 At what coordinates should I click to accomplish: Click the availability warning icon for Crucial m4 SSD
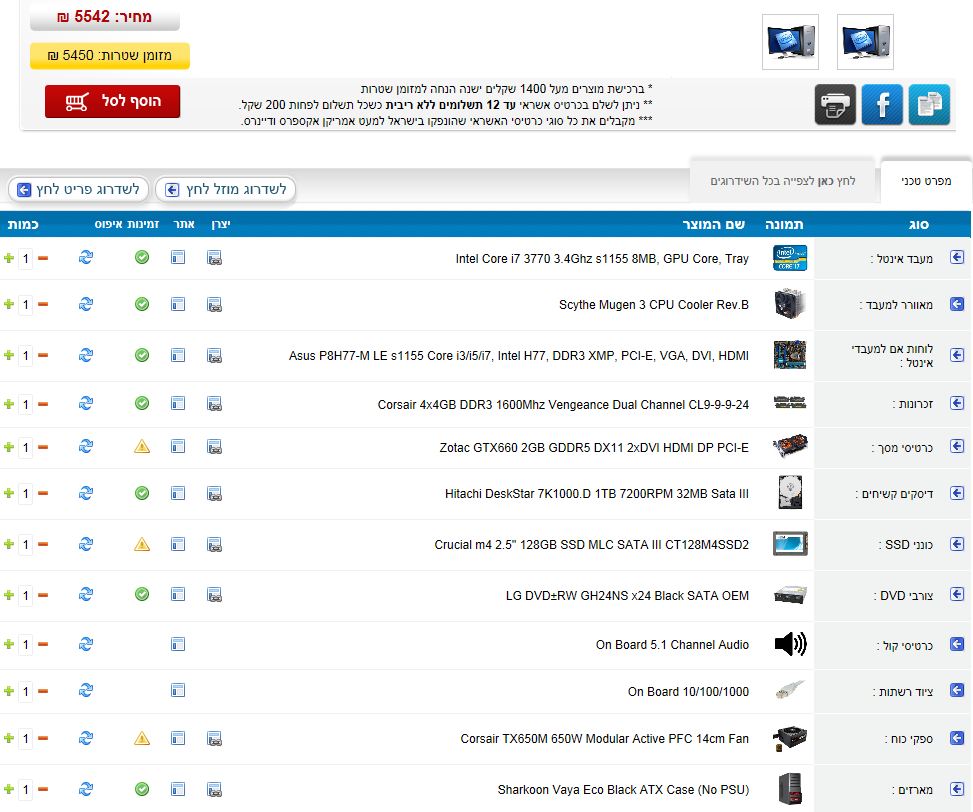click(142, 544)
